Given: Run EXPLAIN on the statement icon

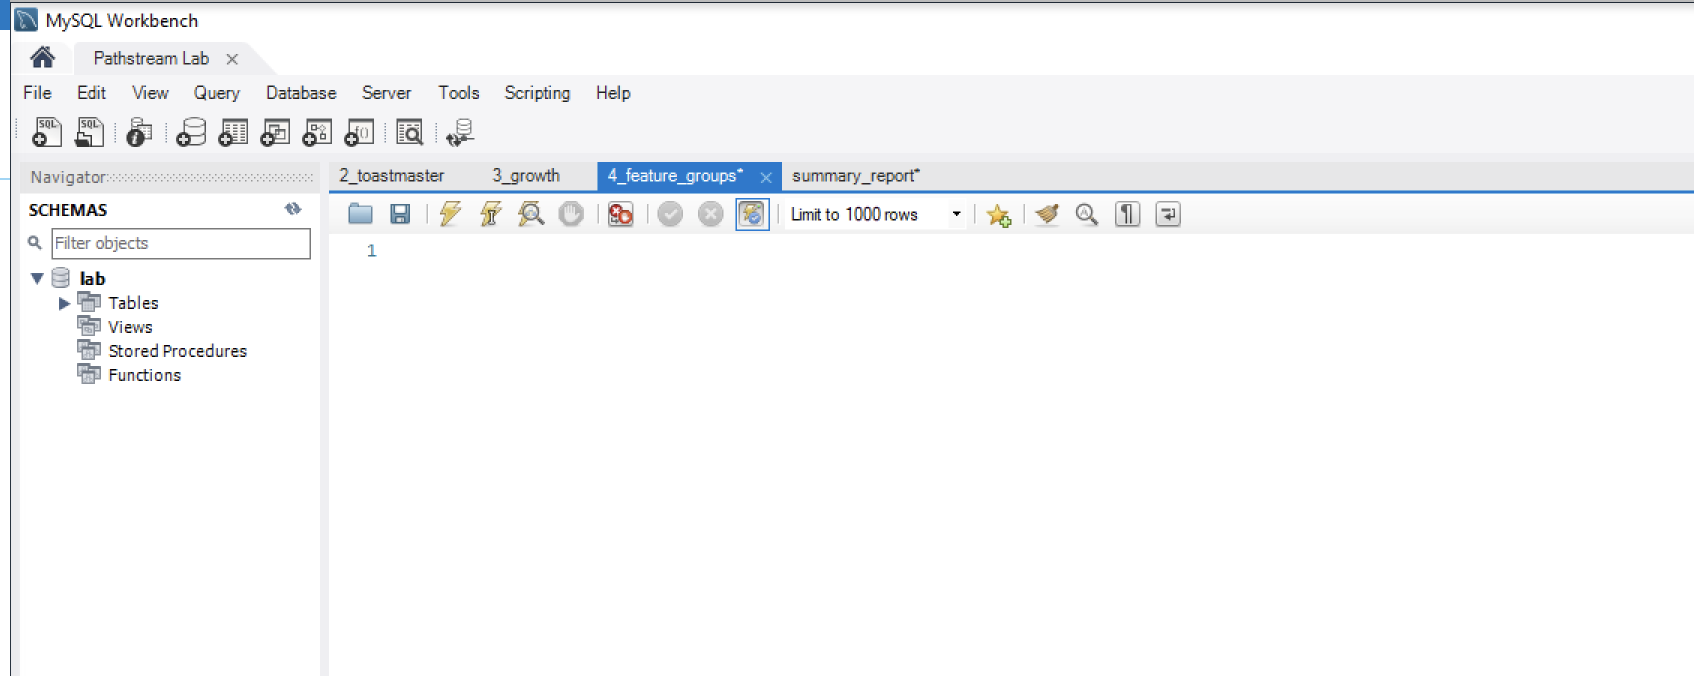Looking at the screenshot, I should pos(530,214).
